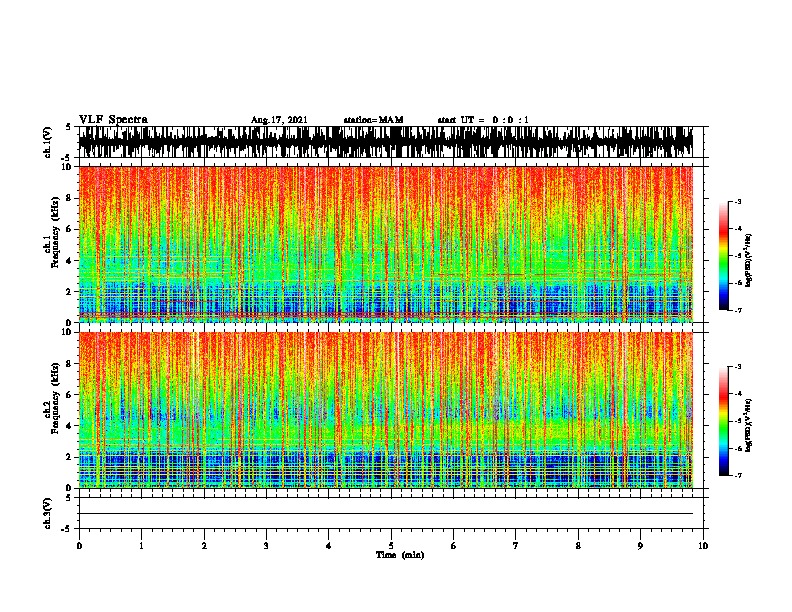This screenshot has height=612, width=792.
Task: Click tick label "5" on the time axis
Action: tap(391, 546)
